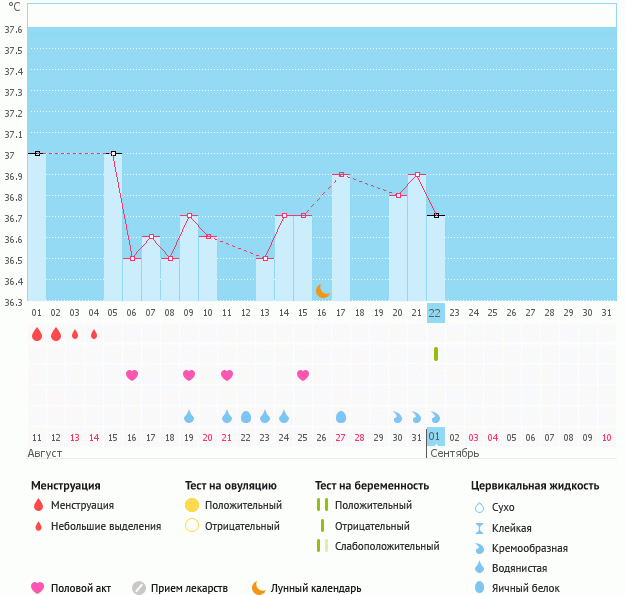Image resolution: width=626 pixels, height=595 pixels.
Task: Click the 'Тест на овуляцию' legend heading
Action: 230,485
